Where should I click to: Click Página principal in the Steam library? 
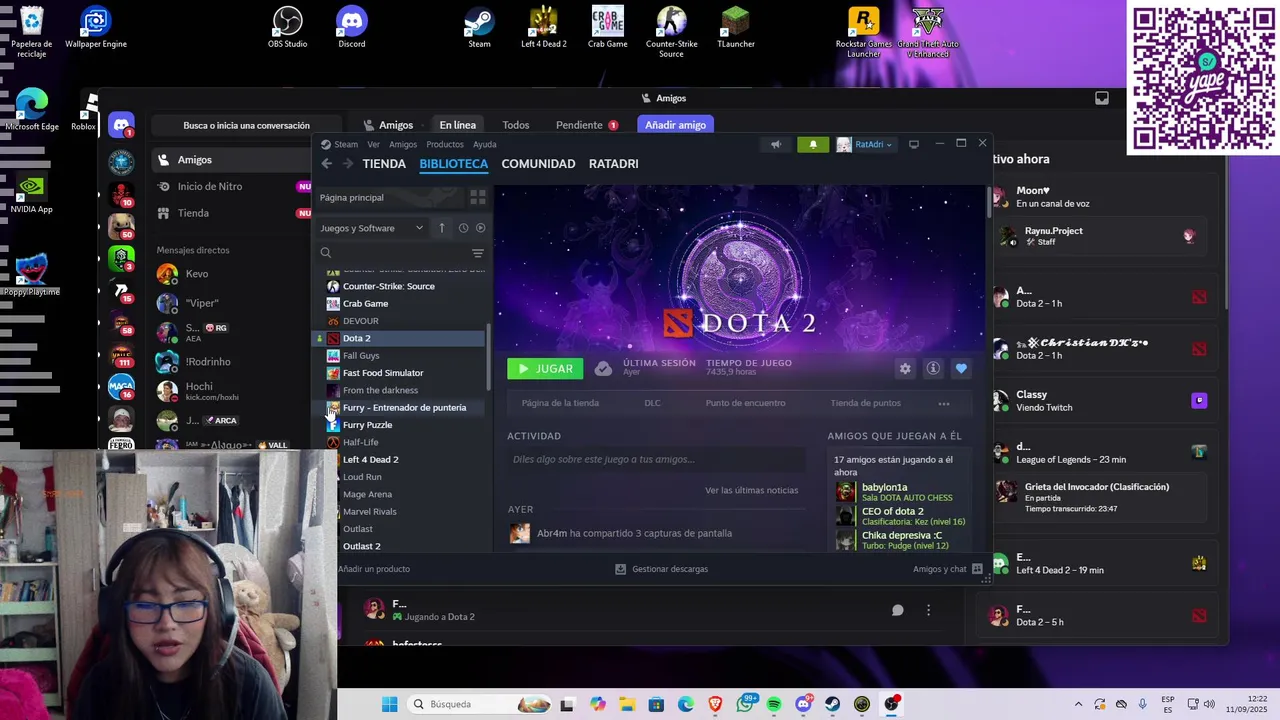point(352,198)
